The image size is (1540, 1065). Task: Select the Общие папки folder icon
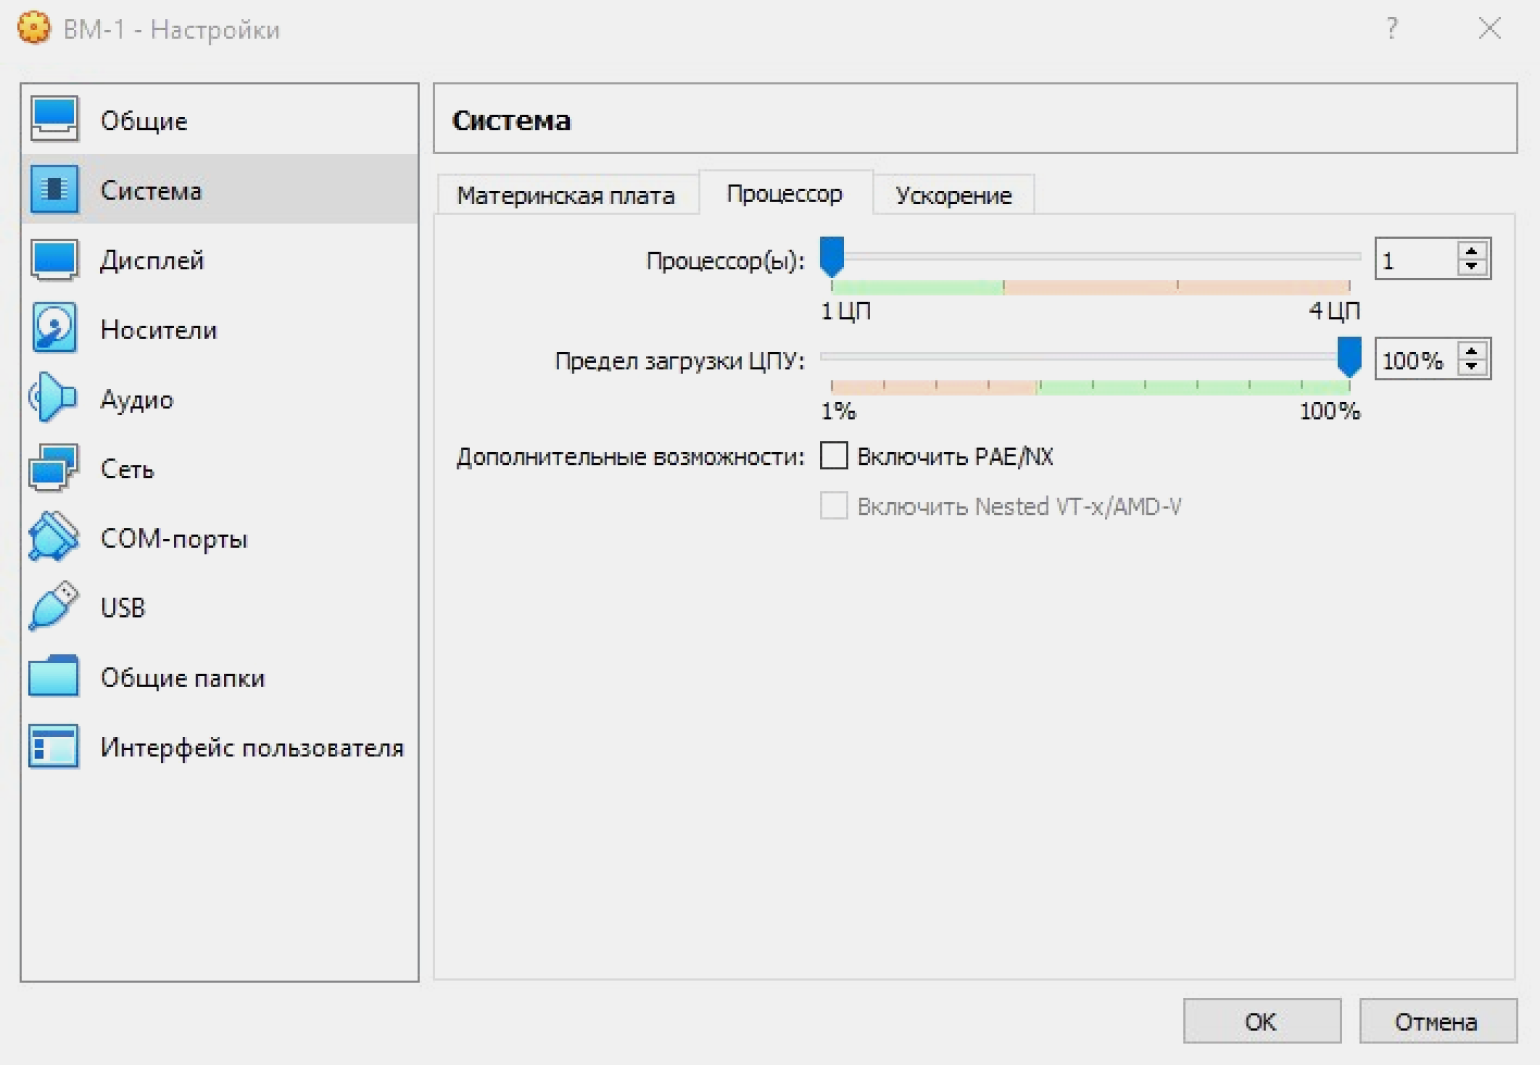(x=54, y=677)
